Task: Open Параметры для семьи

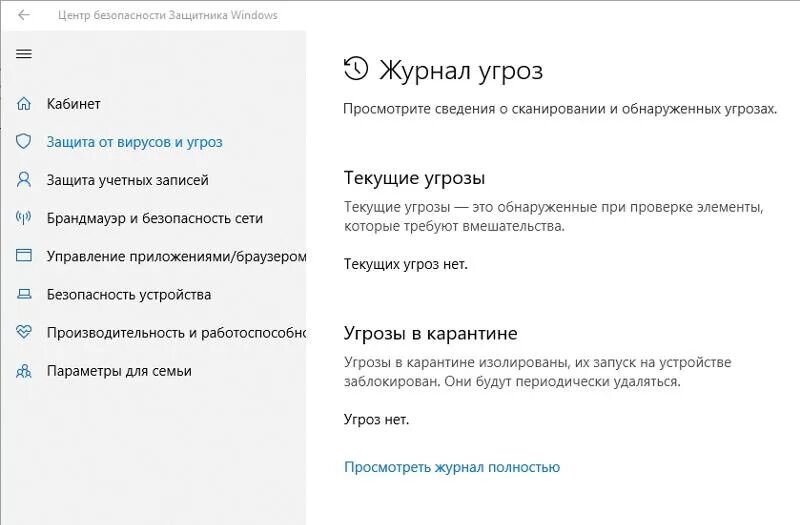Action: (119, 371)
